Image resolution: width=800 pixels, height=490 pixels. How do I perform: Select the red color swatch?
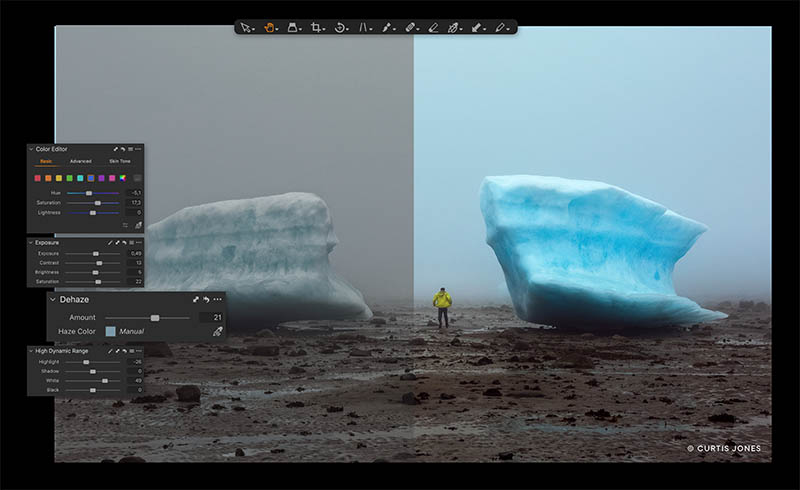[x=37, y=178]
